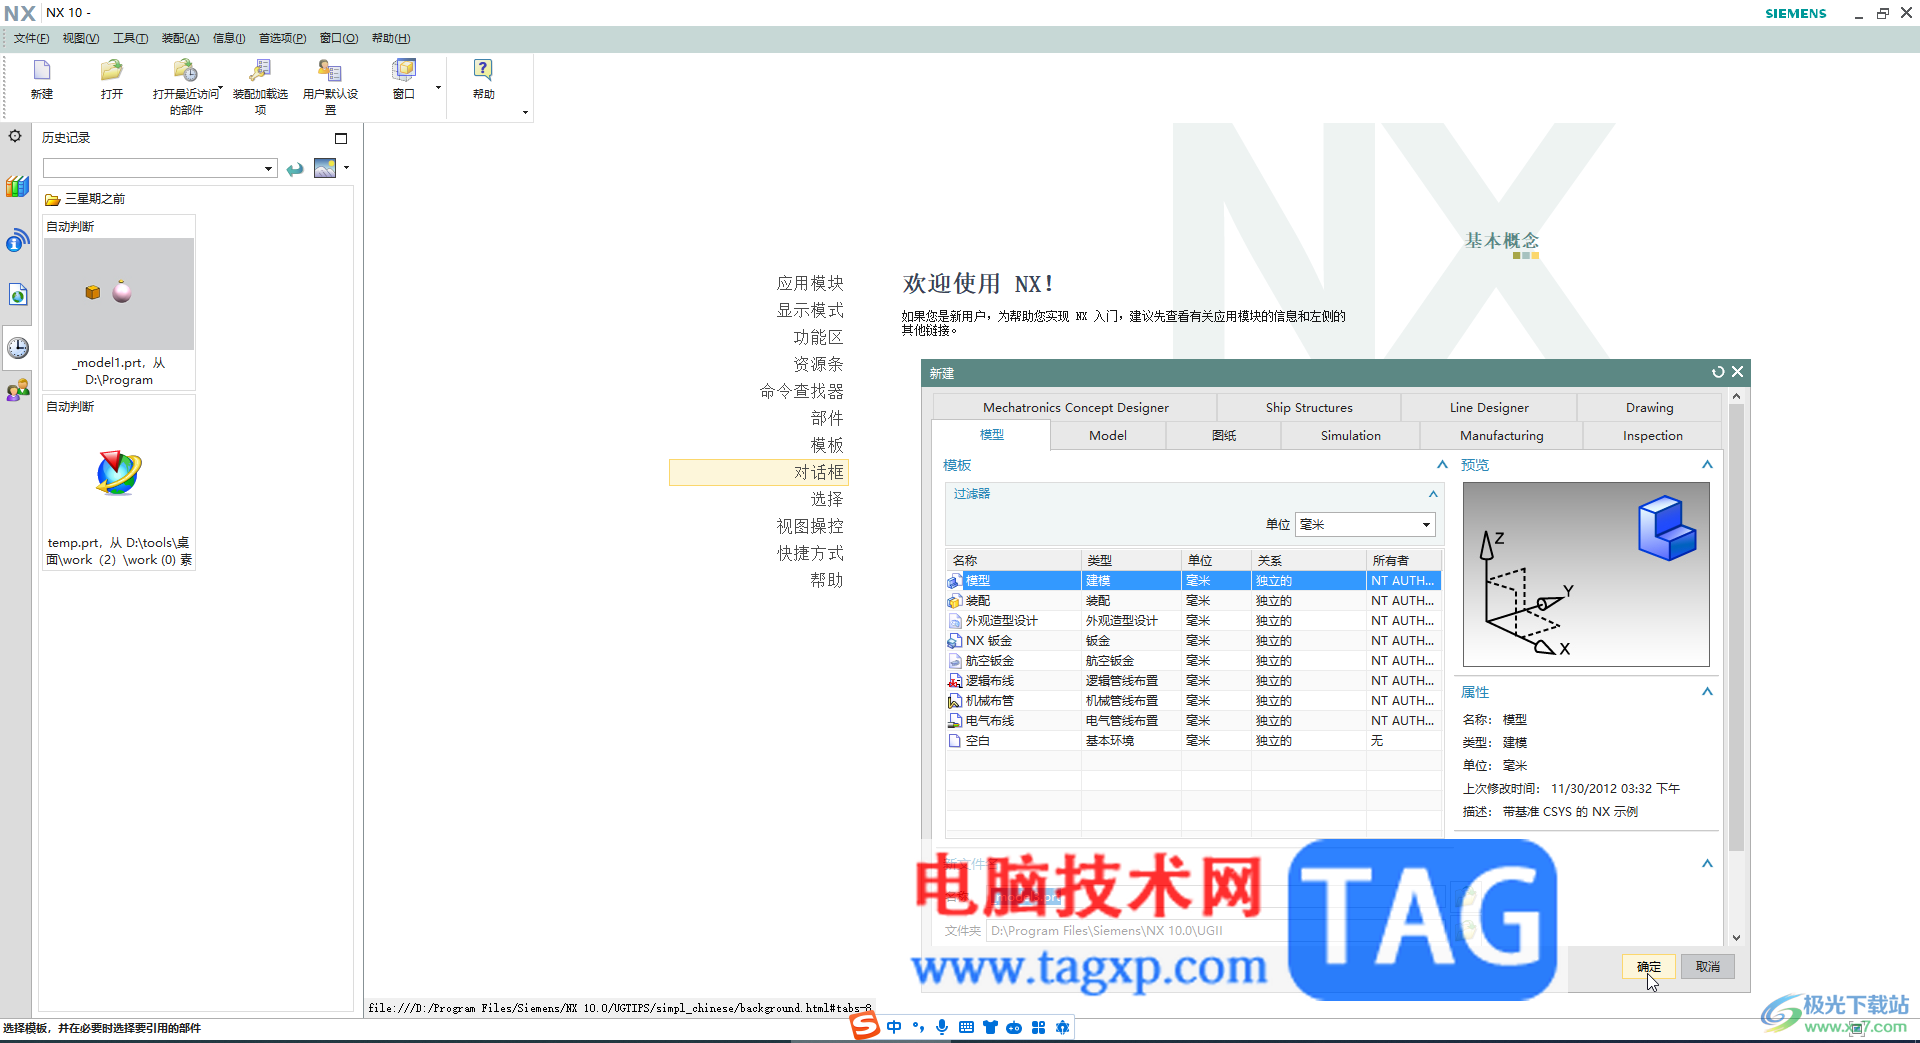This screenshot has width=1920, height=1043.
Task: Open the roles sidebar icon
Action: (x=17, y=391)
